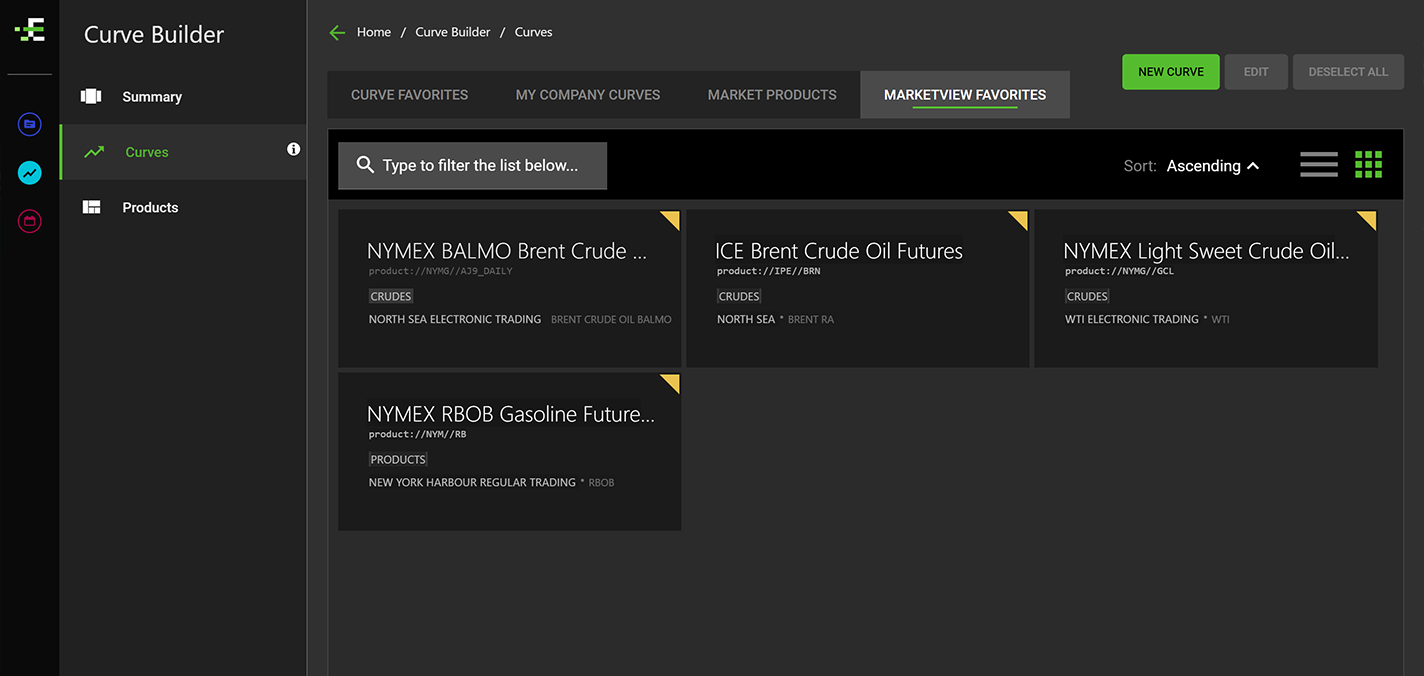Click product://NYMG//GCL text
1424x676 pixels.
pyautogui.click(x=1120, y=271)
